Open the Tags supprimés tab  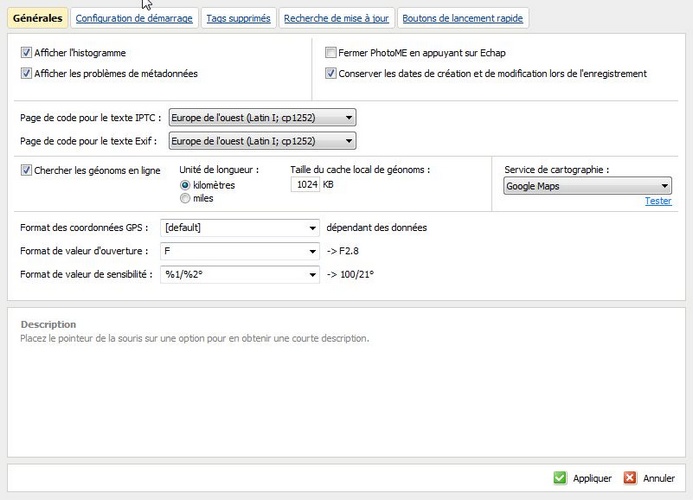click(238, 18)
